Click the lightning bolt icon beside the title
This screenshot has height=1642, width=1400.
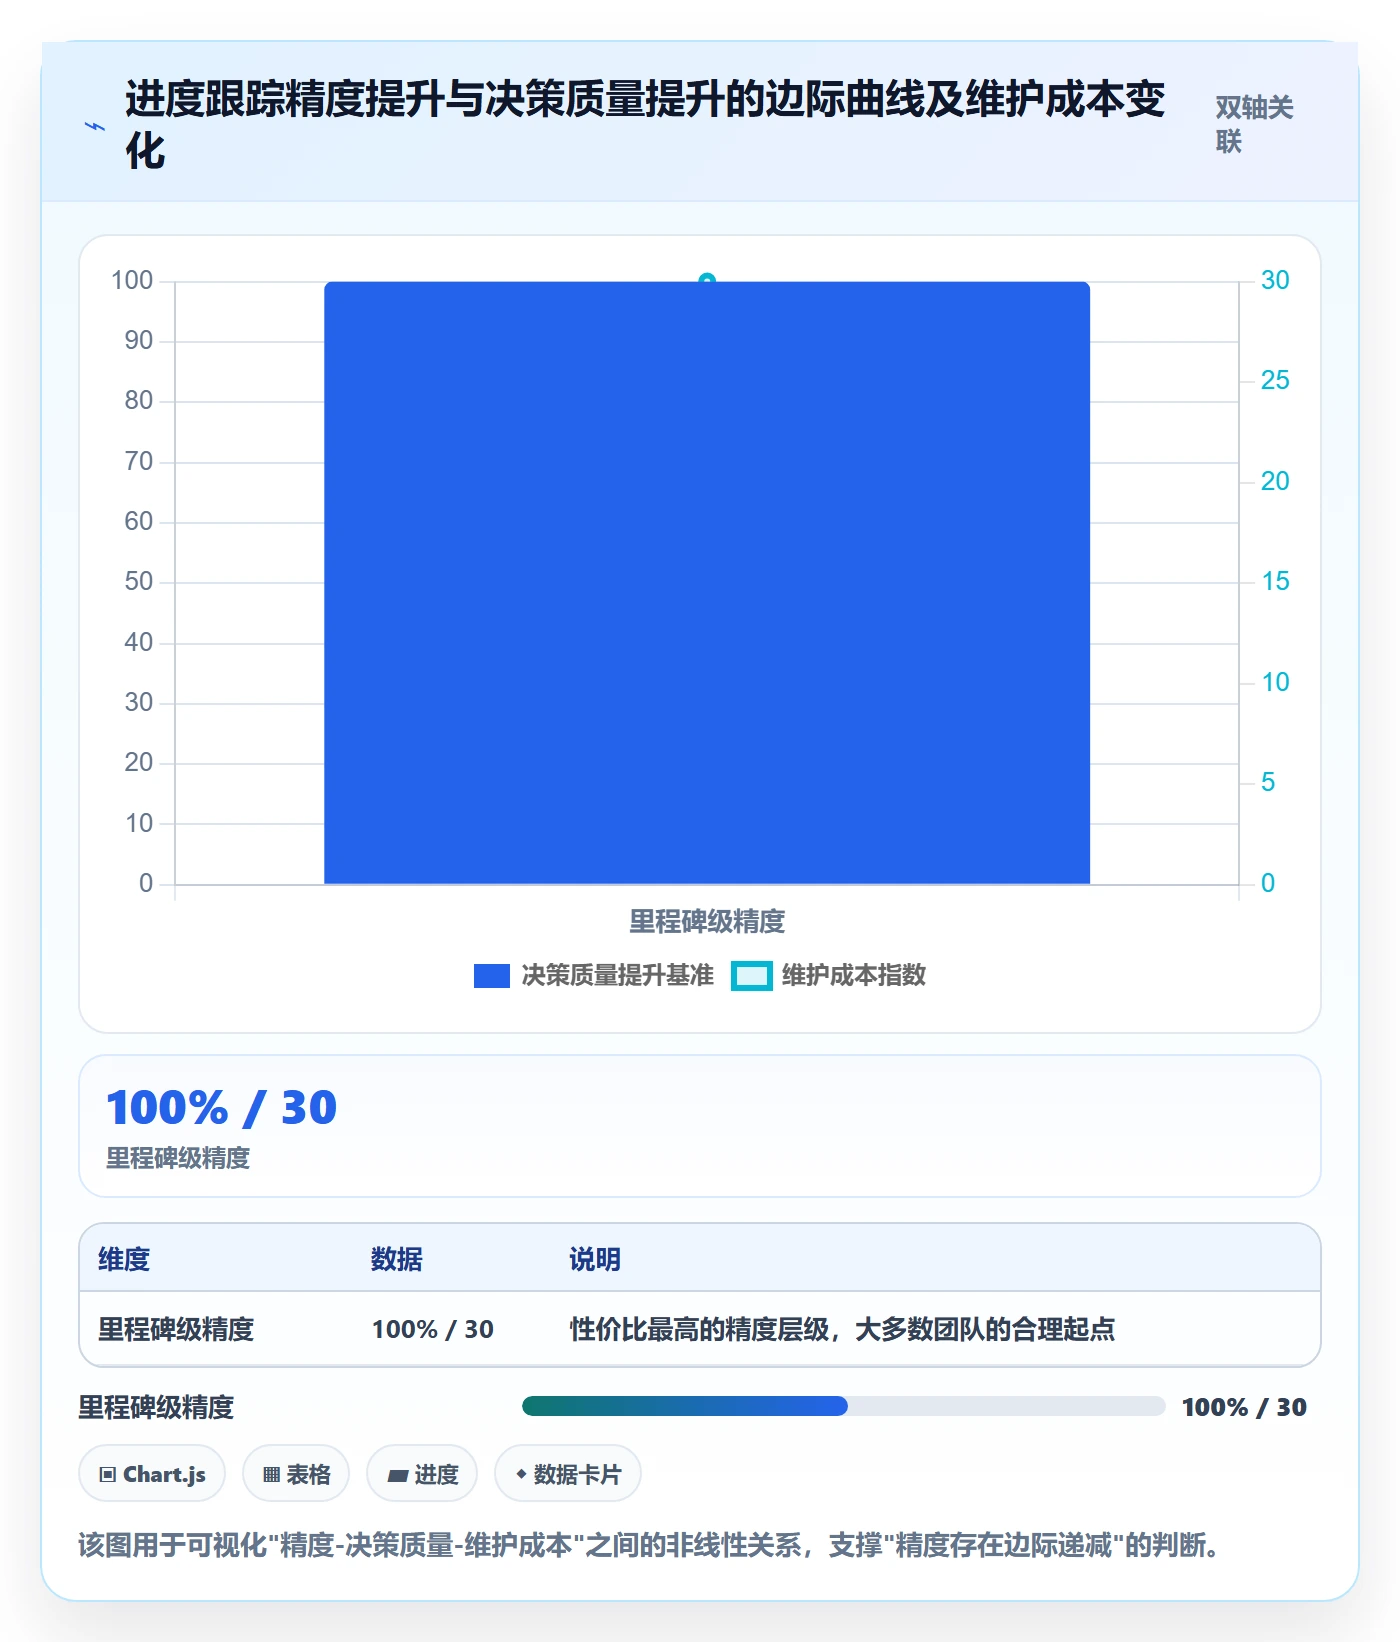tap(95, 126)
